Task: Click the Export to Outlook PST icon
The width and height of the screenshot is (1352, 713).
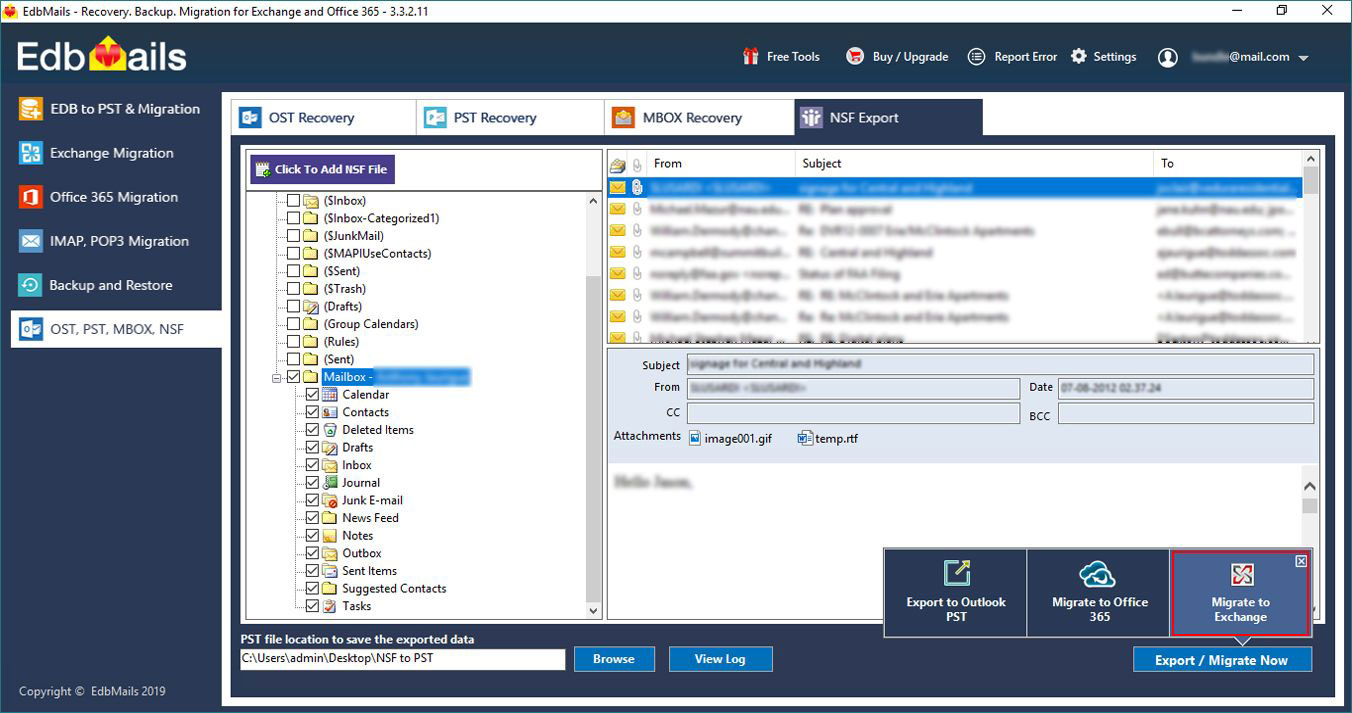Action: tap(957, 573)
